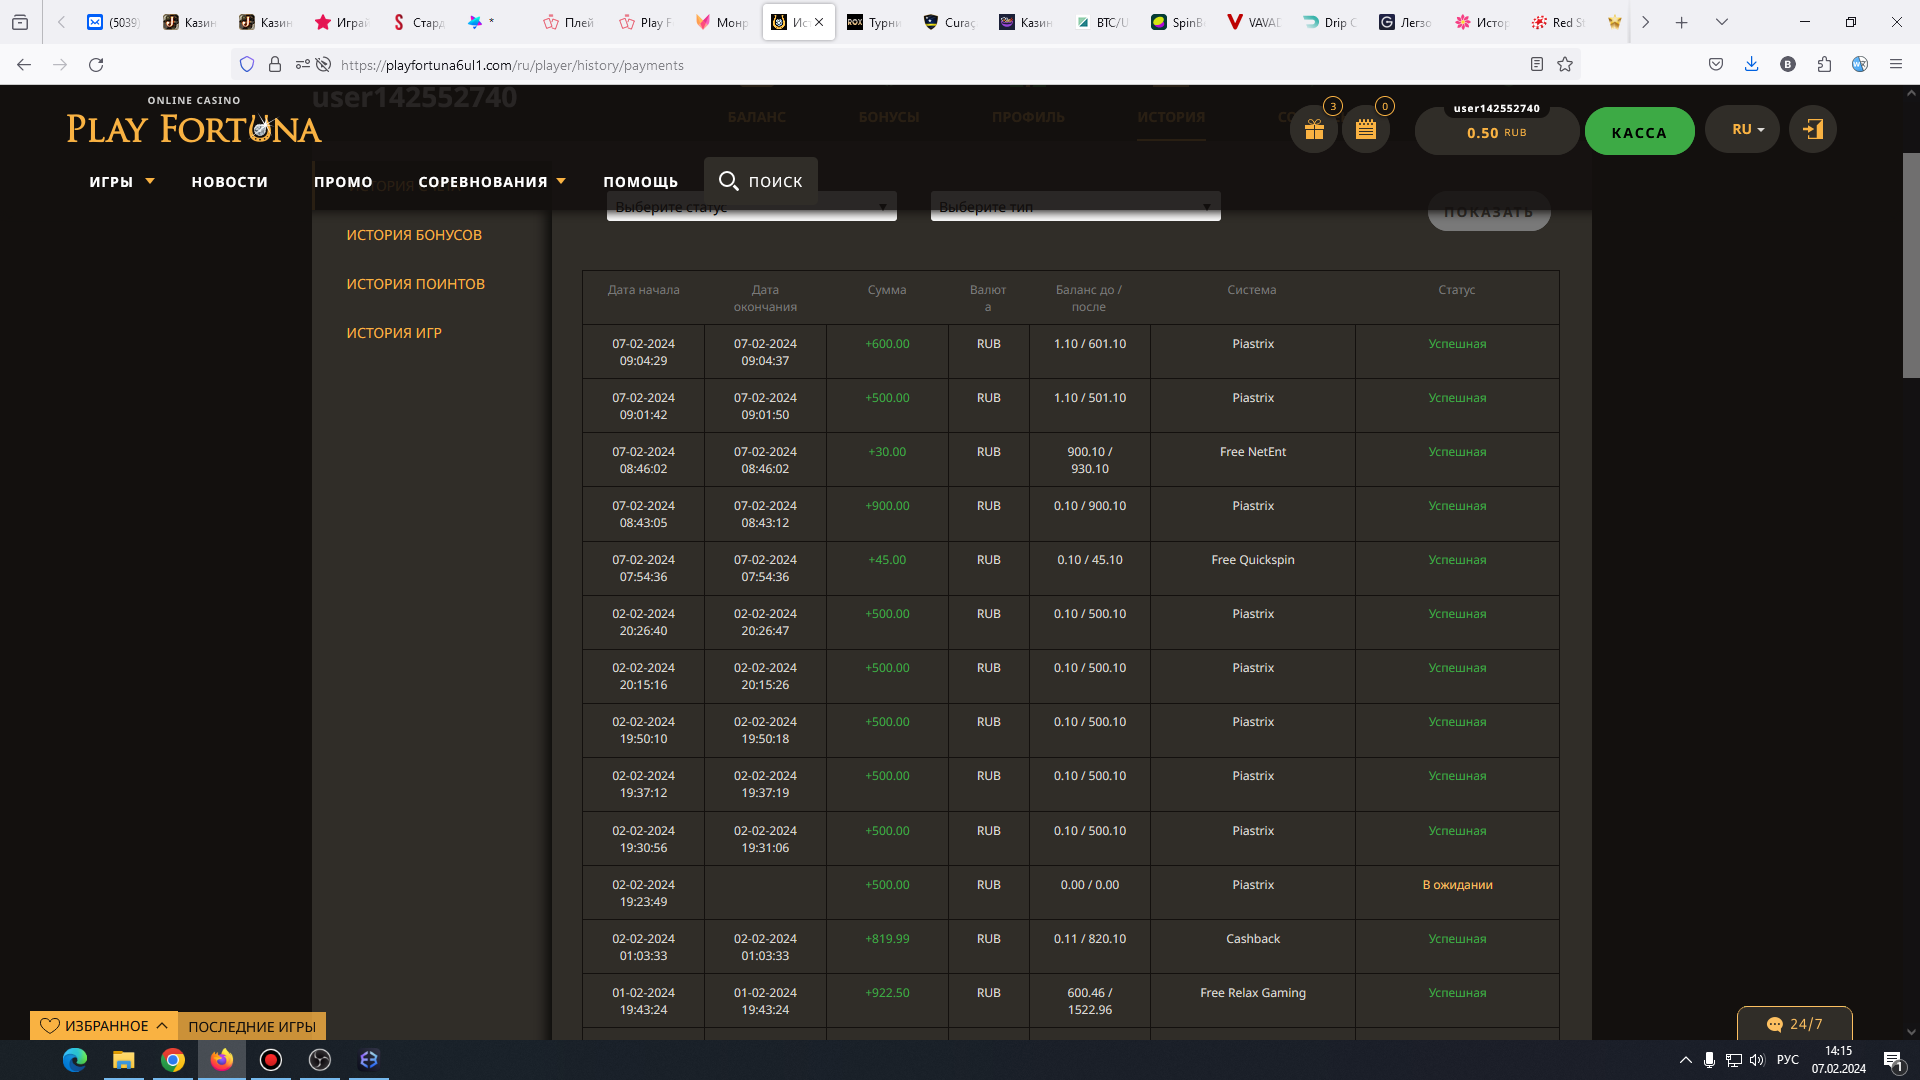Click the green КАССА button

coord(1639,132)
